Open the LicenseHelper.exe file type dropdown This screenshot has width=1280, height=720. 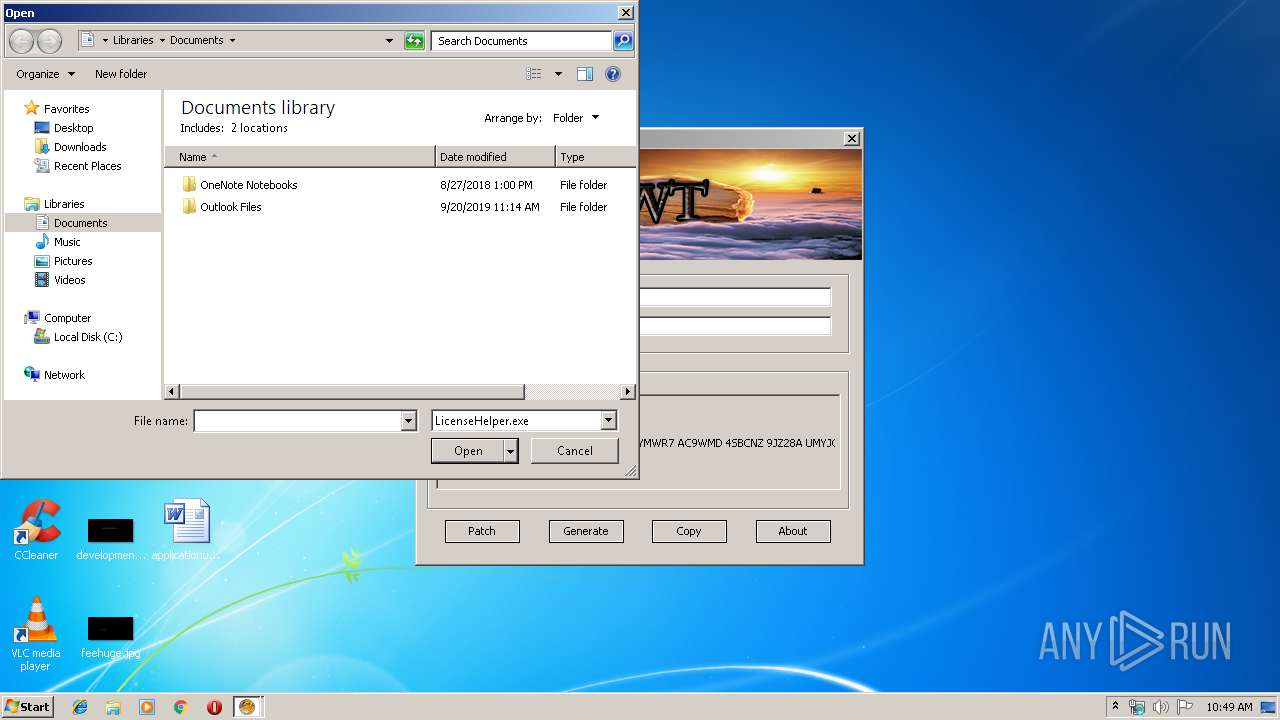click(608, 421)
